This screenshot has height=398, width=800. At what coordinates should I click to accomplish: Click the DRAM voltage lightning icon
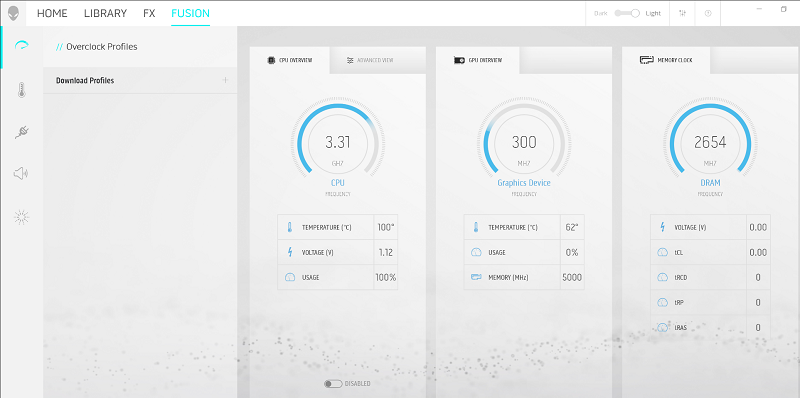(x=662, y=227)
